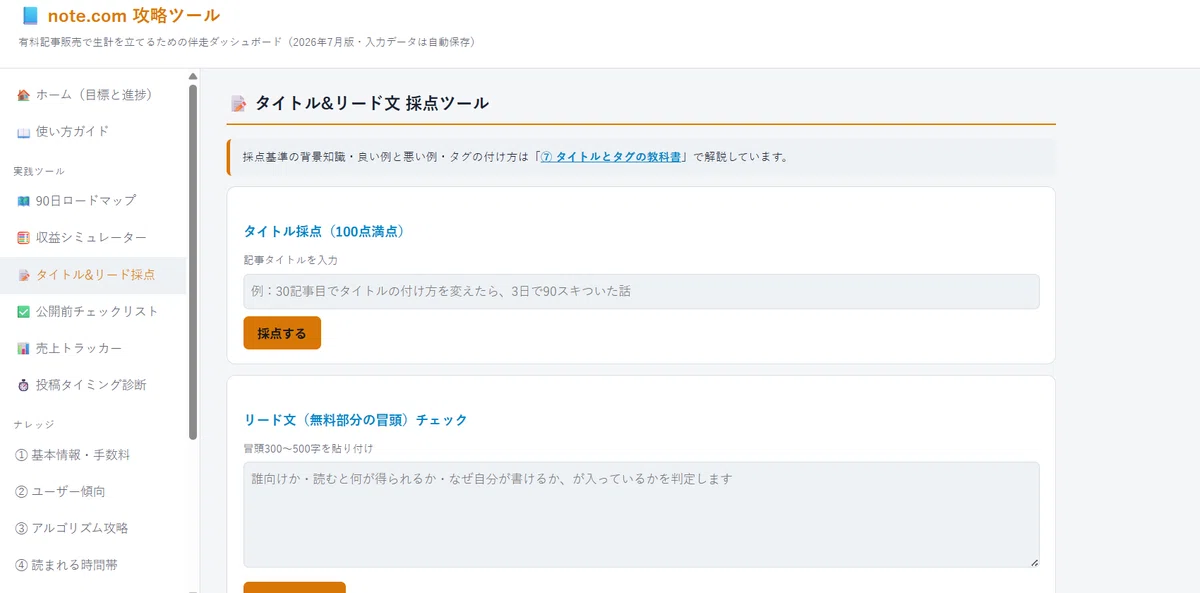1200x593 pixels.
Task: Click the リード文 textarea
Action: (x=641, y=514)
